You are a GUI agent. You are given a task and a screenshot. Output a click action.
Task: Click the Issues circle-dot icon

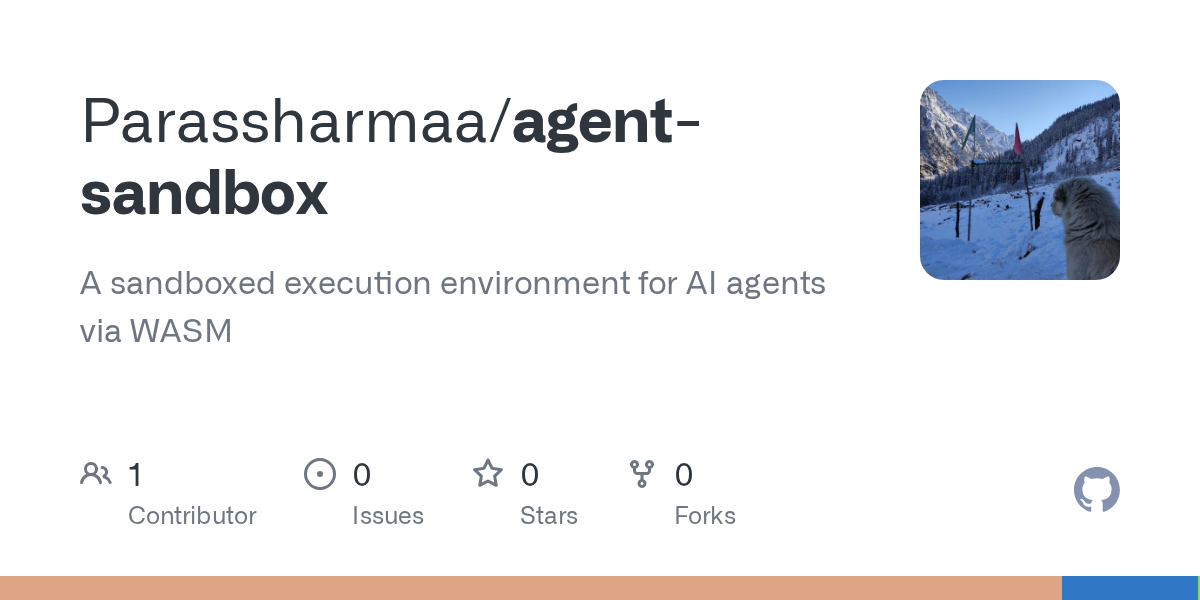click(319, 474)
